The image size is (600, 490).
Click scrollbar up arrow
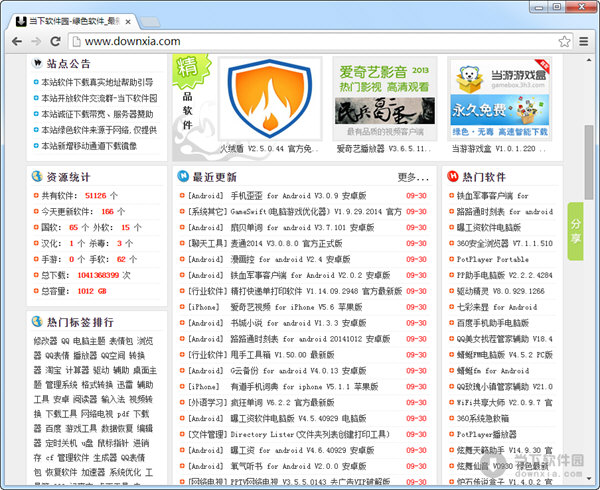pos(589,60)
